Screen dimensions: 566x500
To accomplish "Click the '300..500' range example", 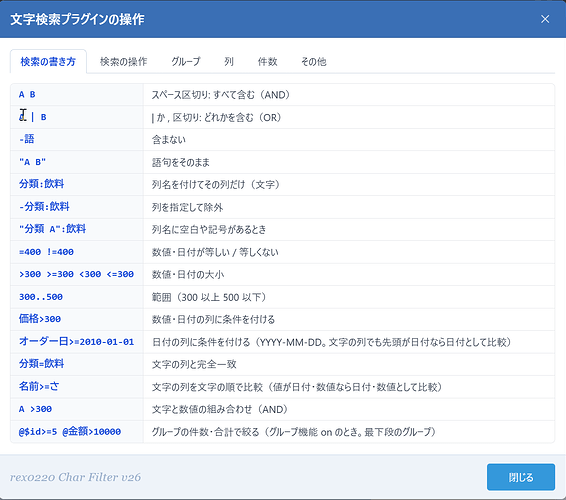I will (x=41, y=297).
